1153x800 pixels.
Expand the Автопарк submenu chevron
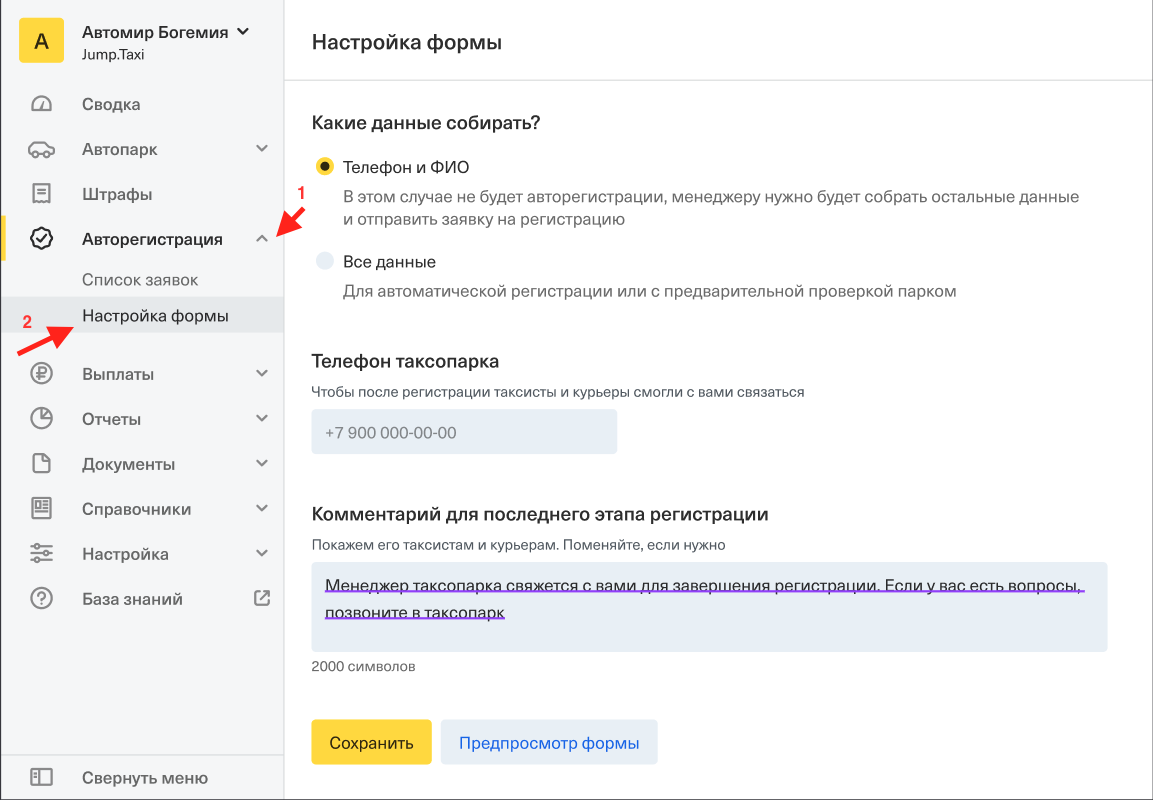point(262,149)
